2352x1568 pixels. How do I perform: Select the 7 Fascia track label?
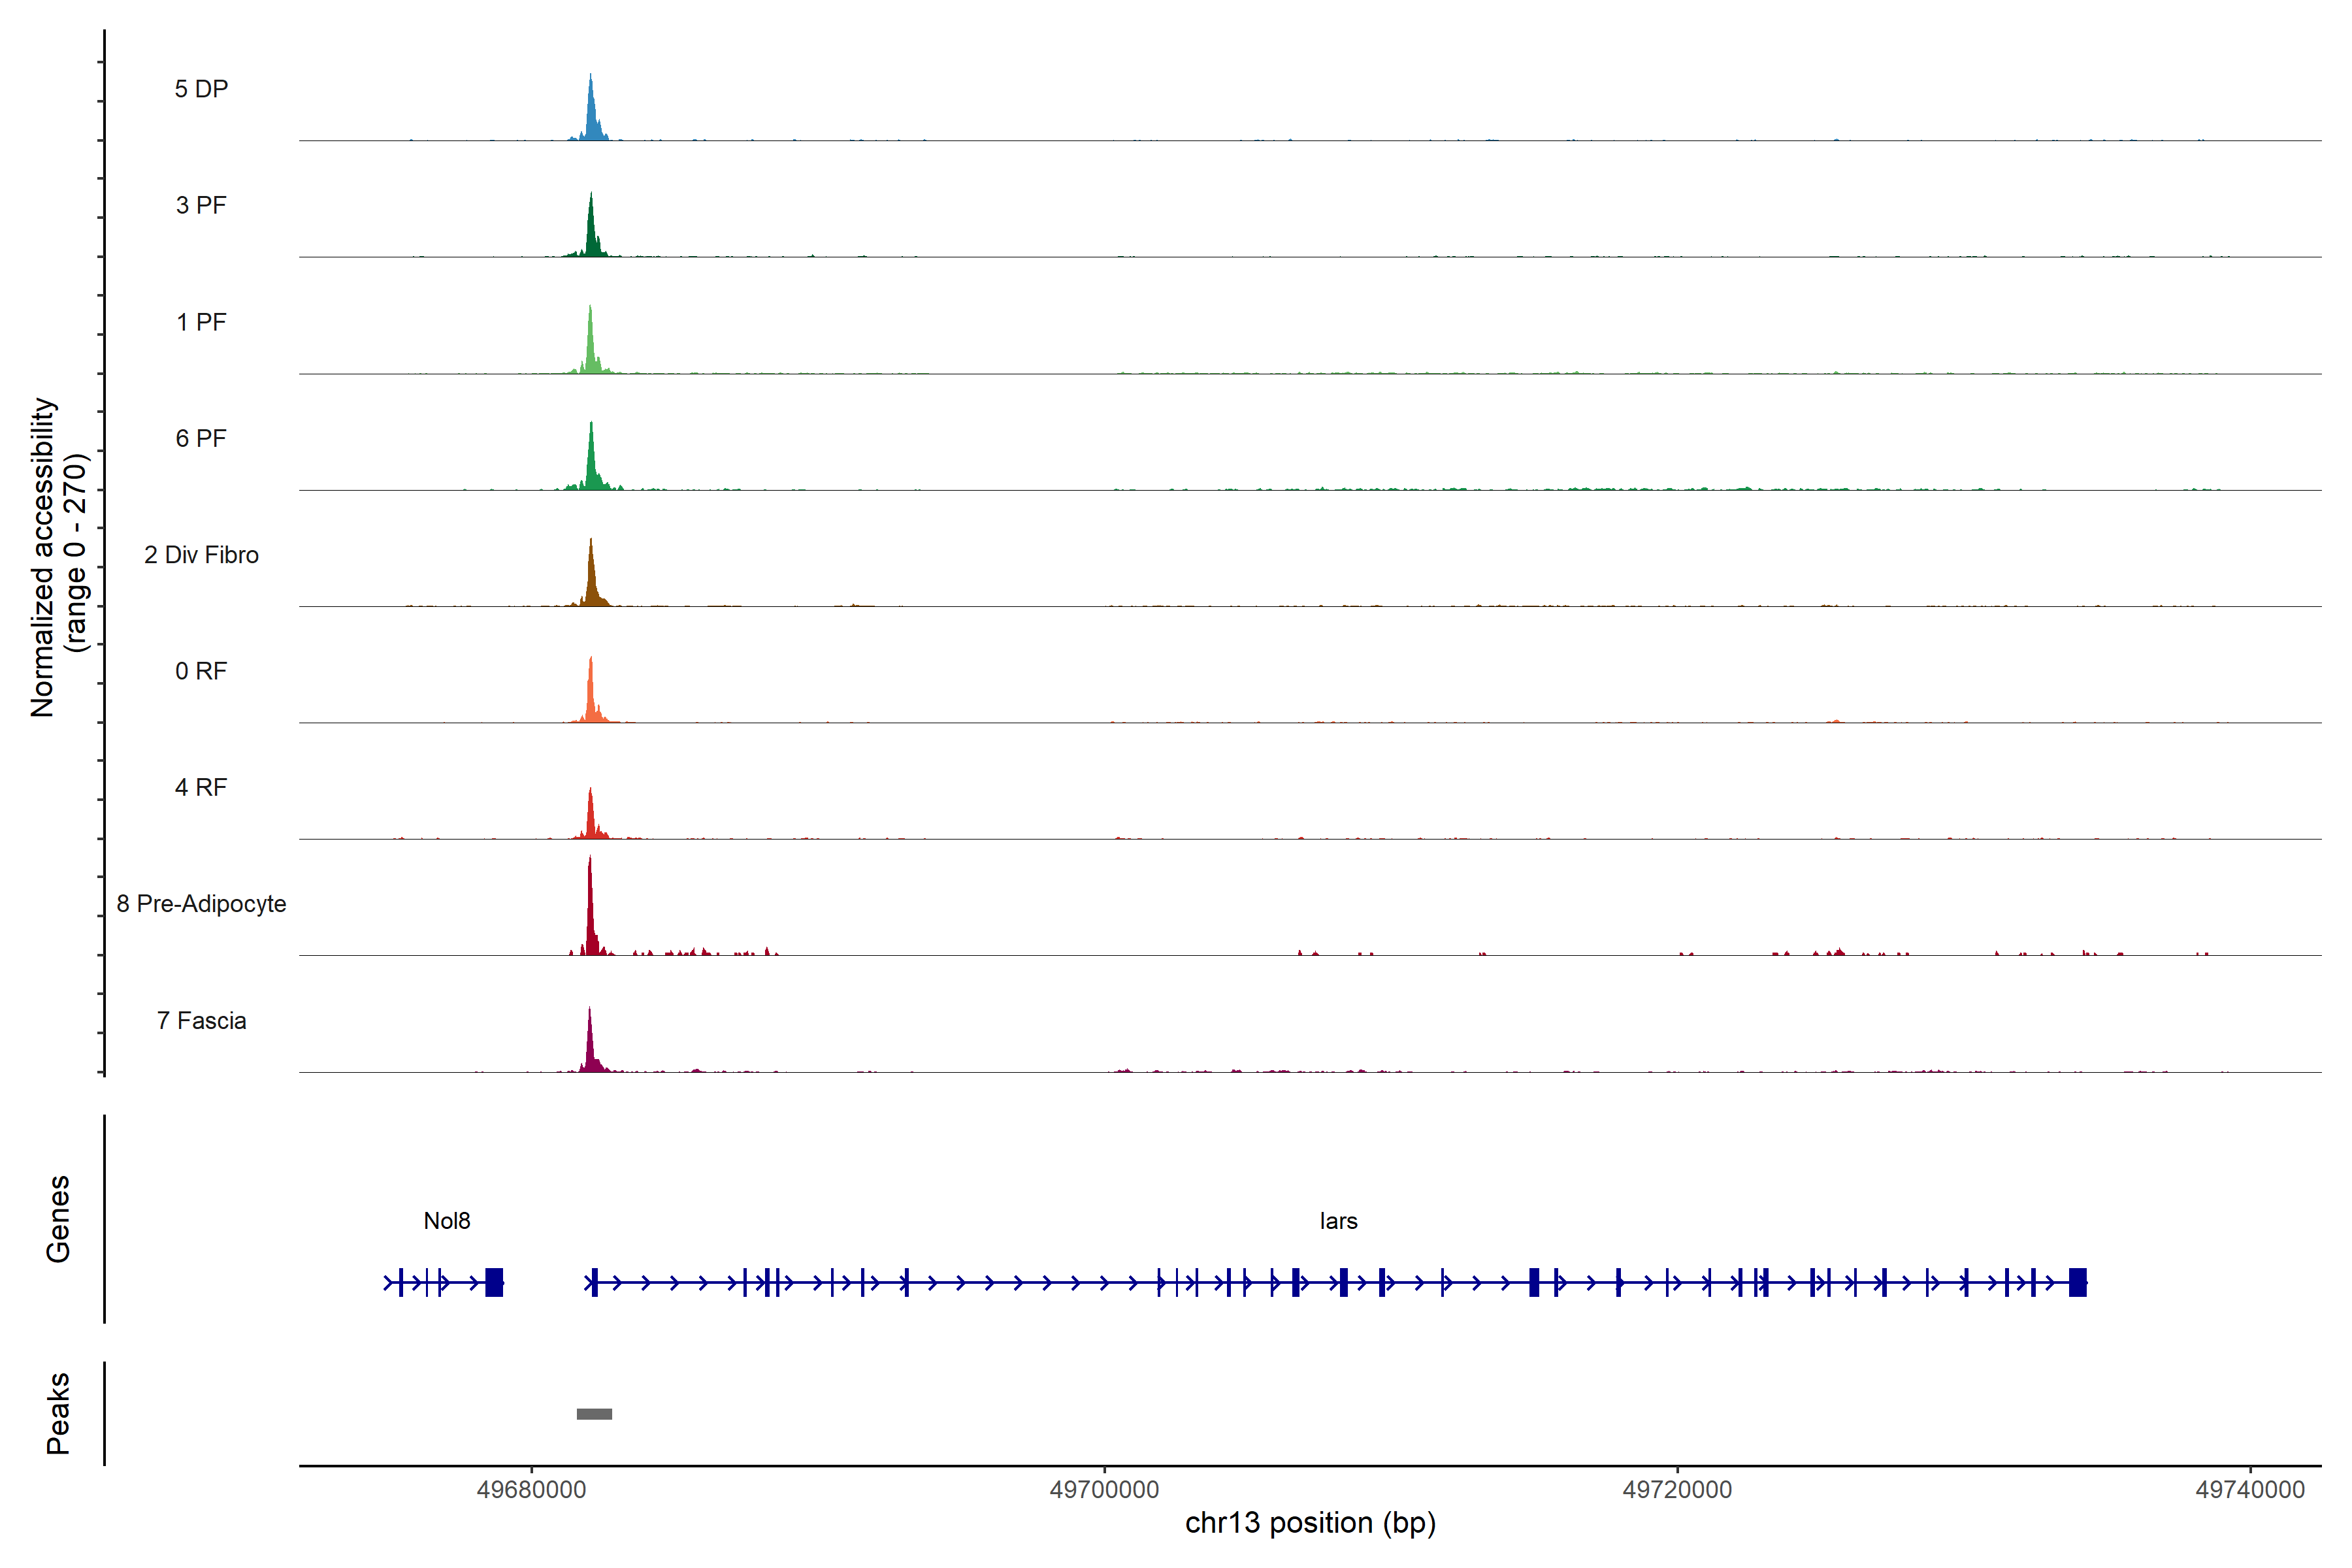(x=201, y=1021)
